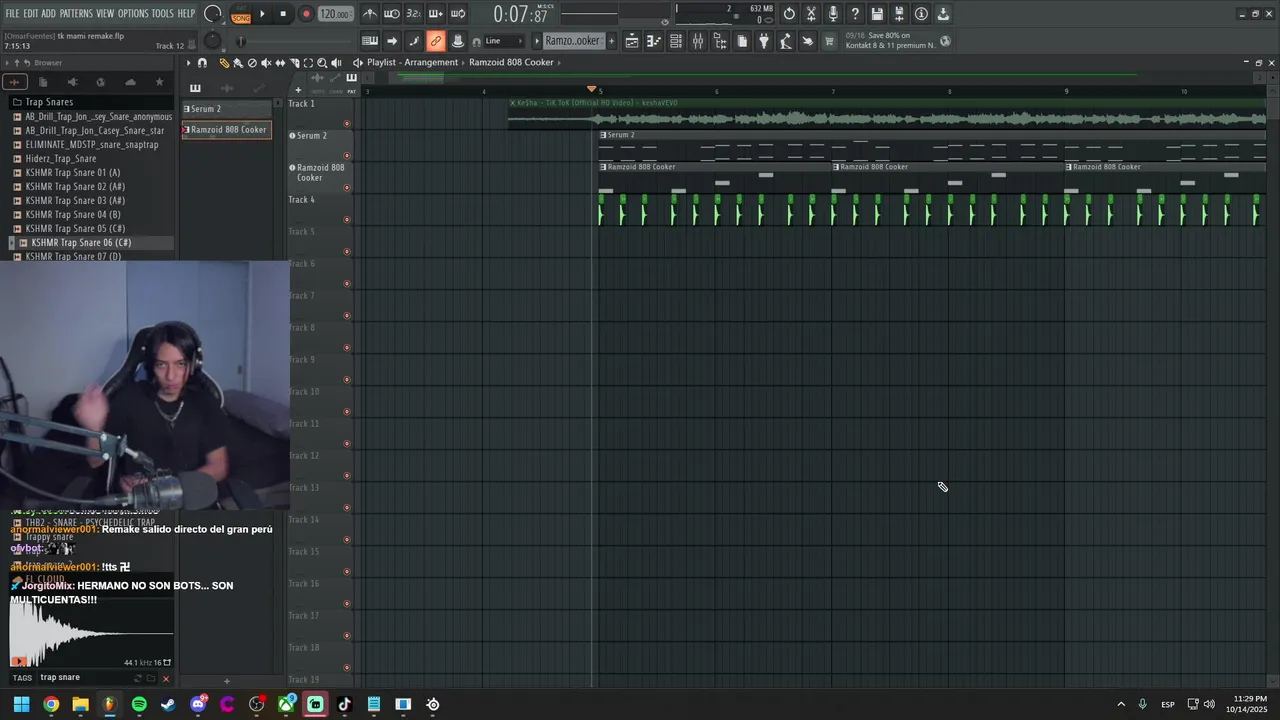Open the piano roll view icon

tap(654, 41)
